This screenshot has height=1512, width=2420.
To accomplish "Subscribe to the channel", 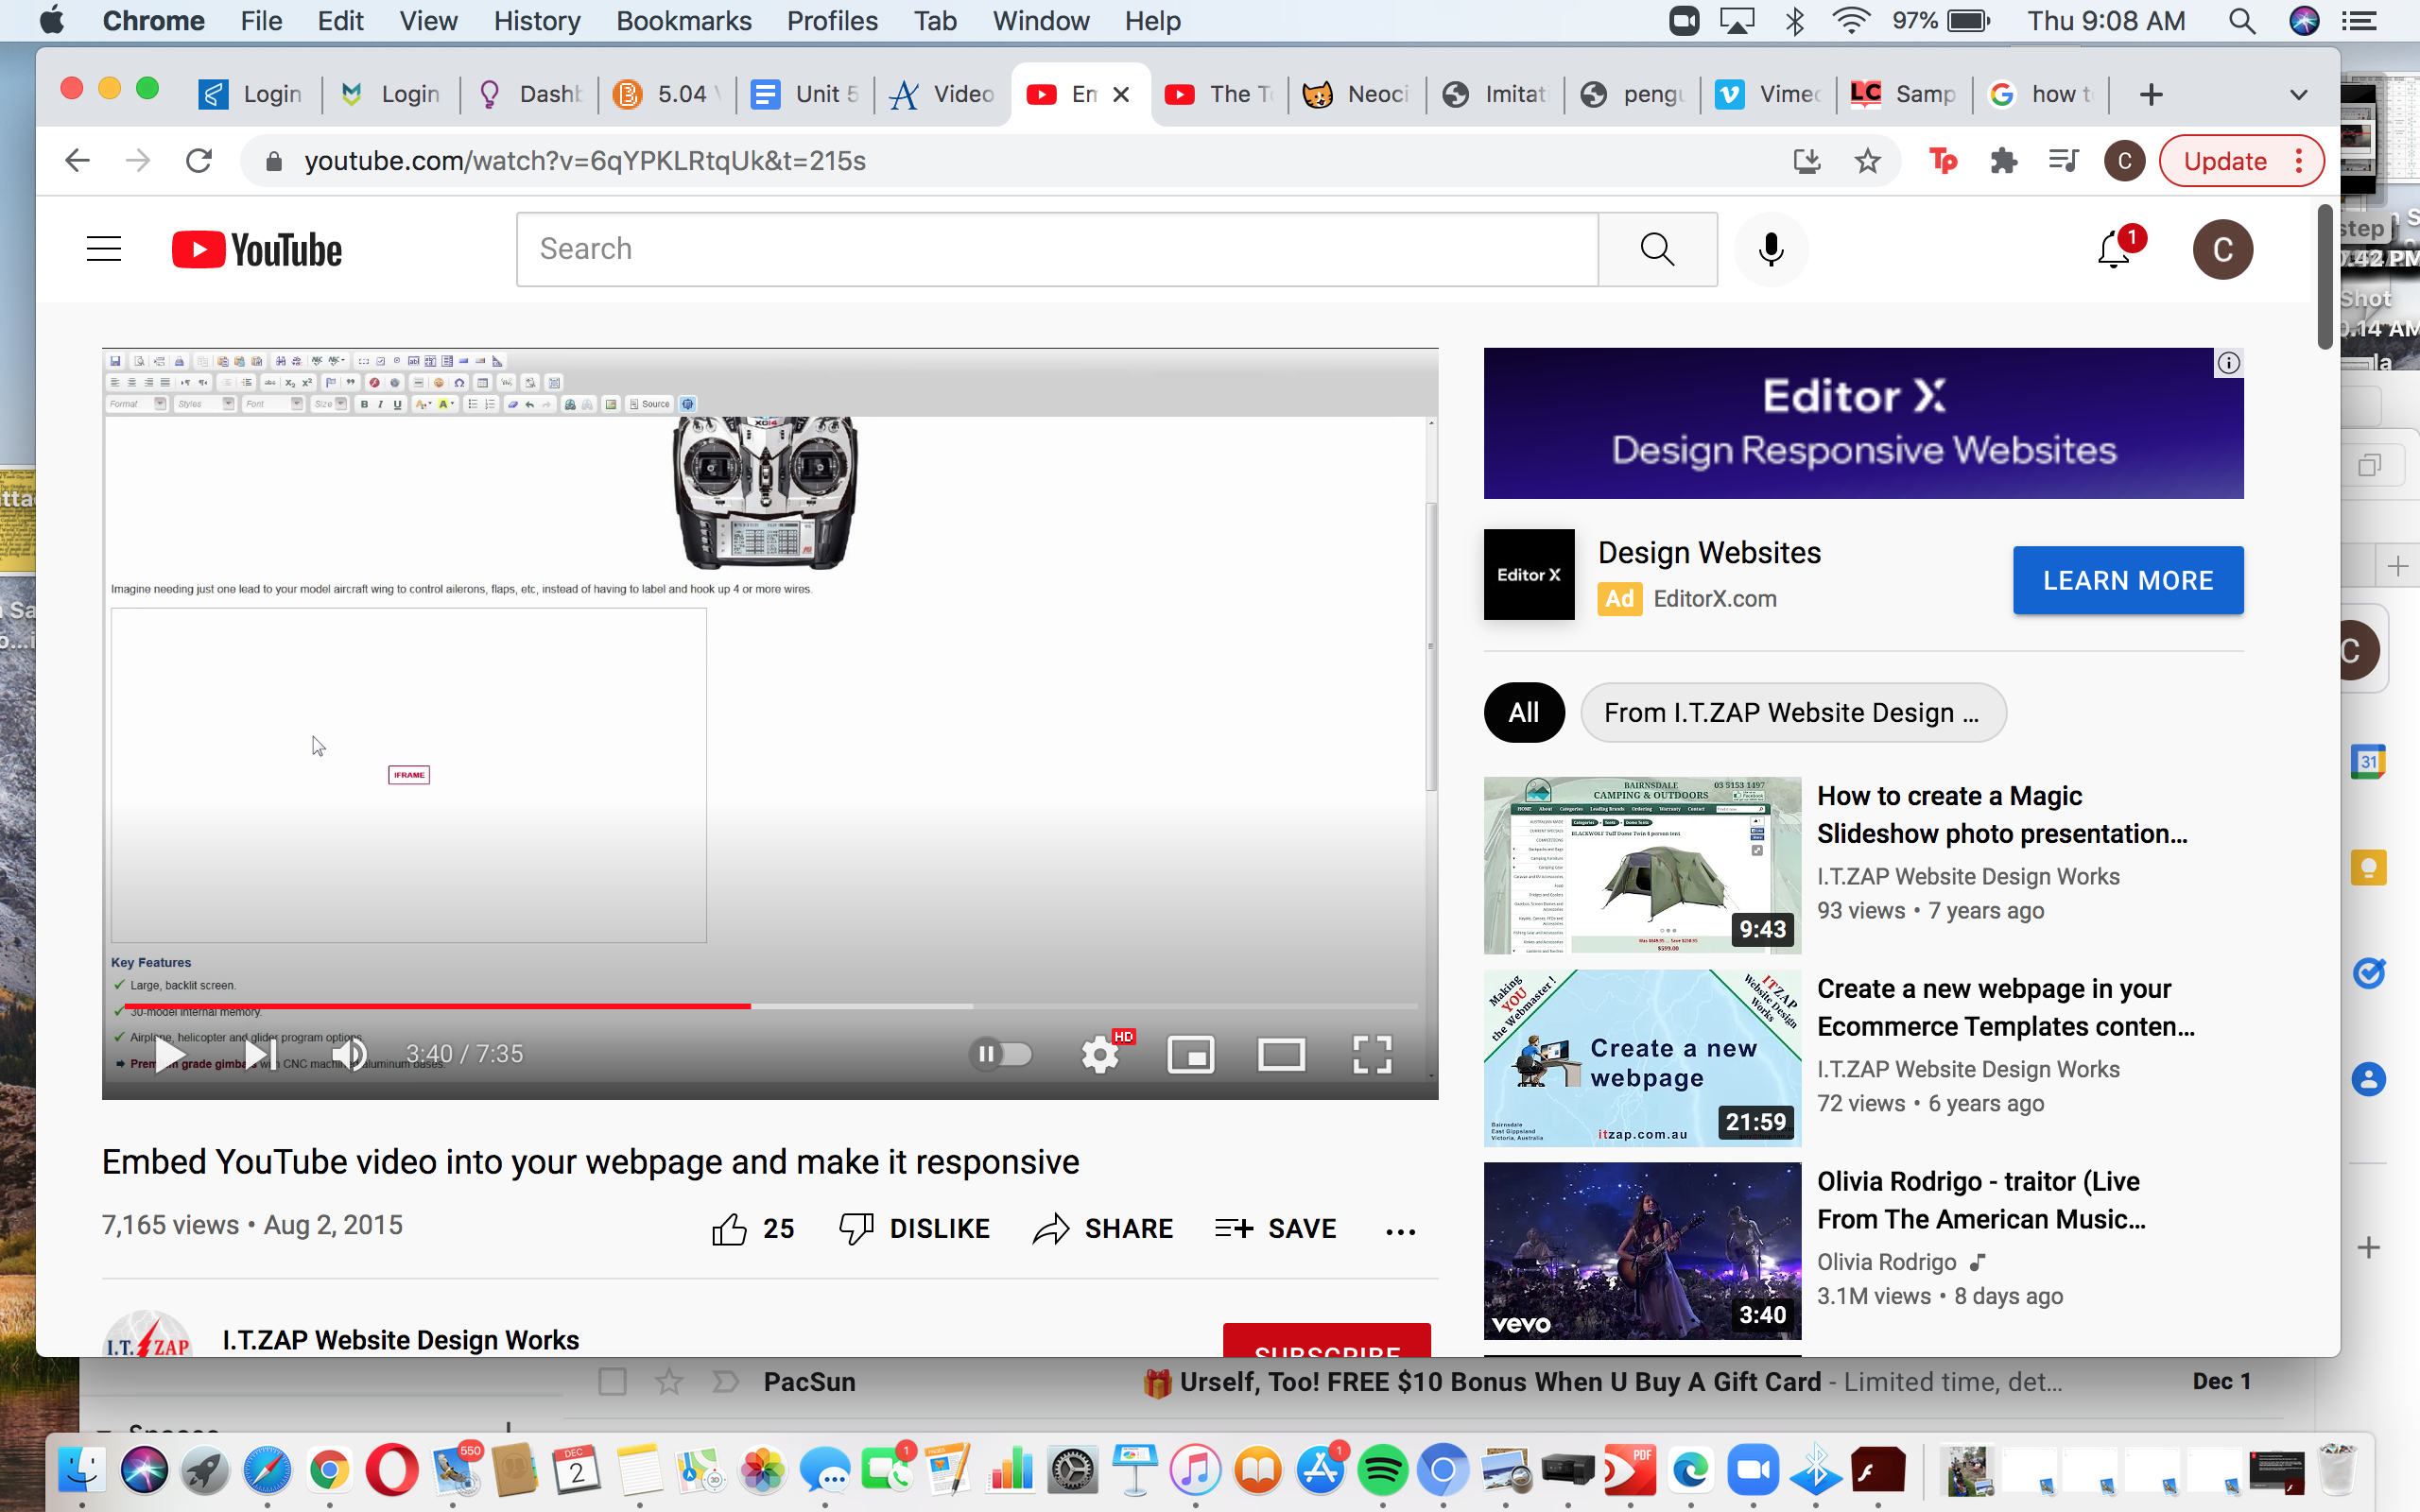I will click(1326, 1342).
